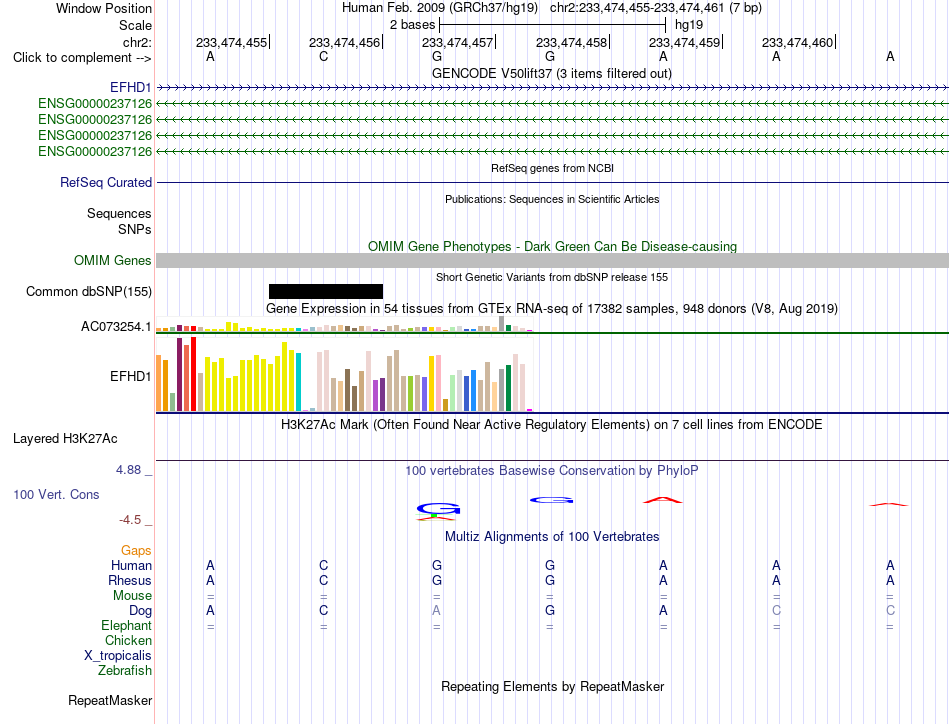
Task: Open the Common dbSNP(155) track label
Action: [x=89, y=291]
